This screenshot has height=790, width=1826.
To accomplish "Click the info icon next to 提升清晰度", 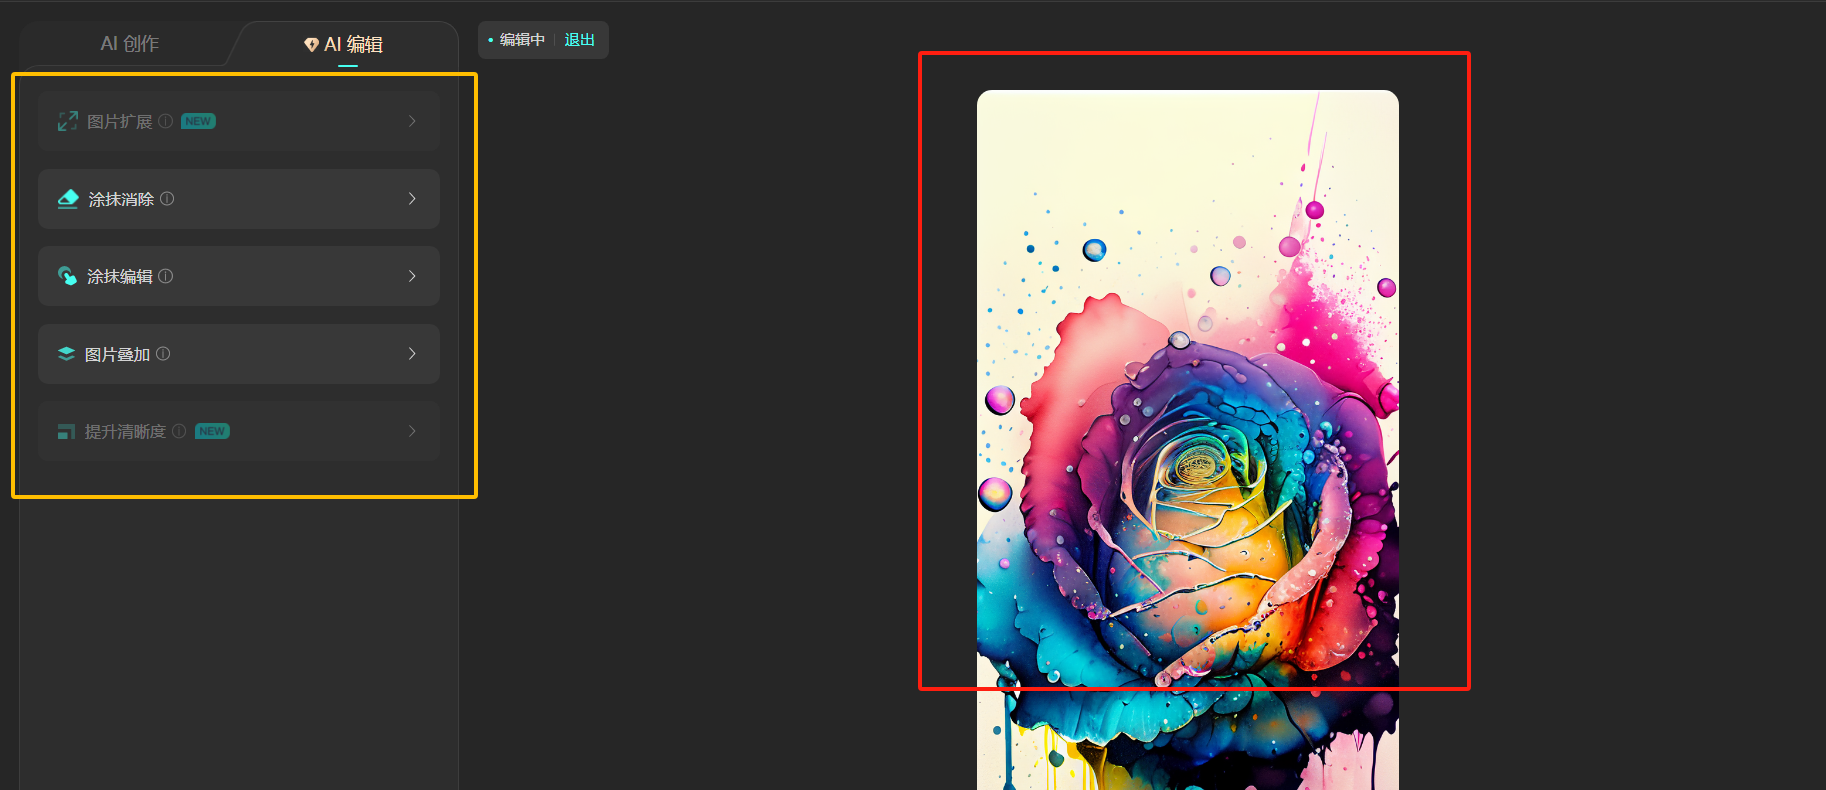I will coord(179,431).
